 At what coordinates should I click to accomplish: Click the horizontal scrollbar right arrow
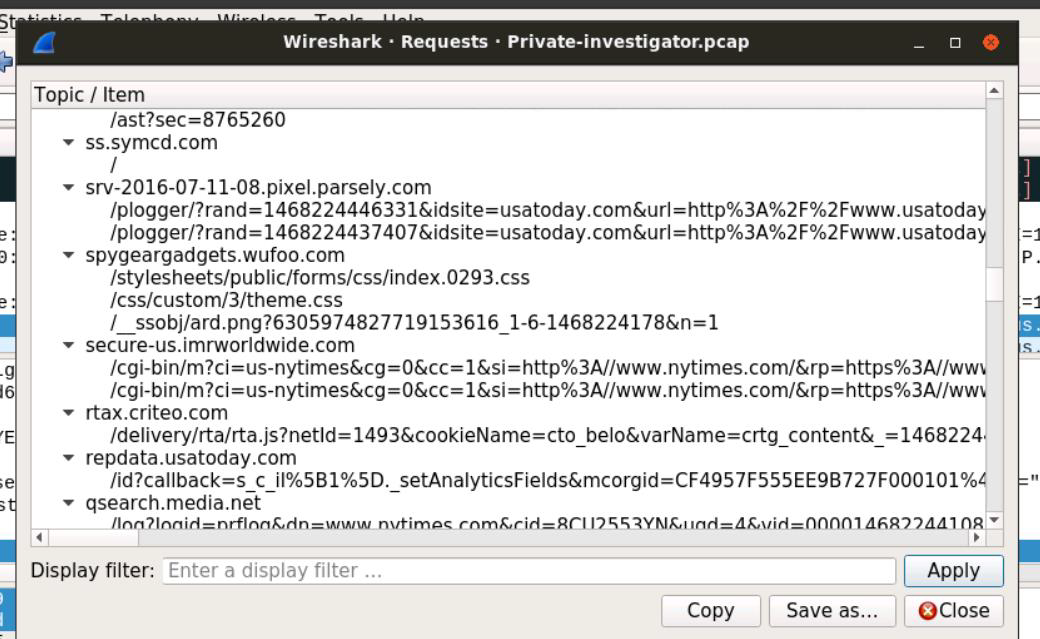pos(978,537)
